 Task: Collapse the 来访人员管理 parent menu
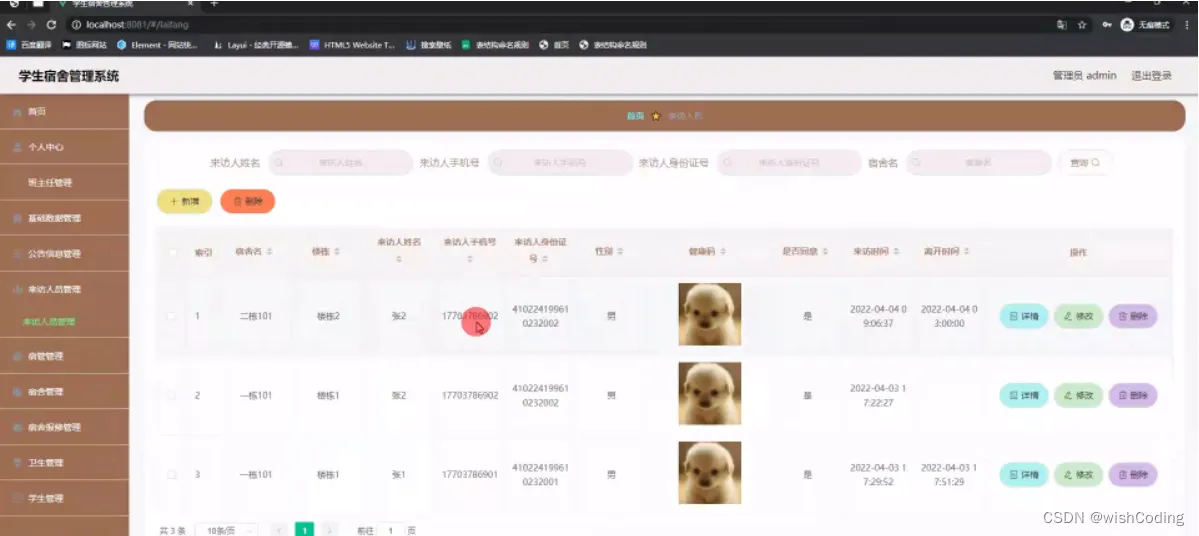64,289
